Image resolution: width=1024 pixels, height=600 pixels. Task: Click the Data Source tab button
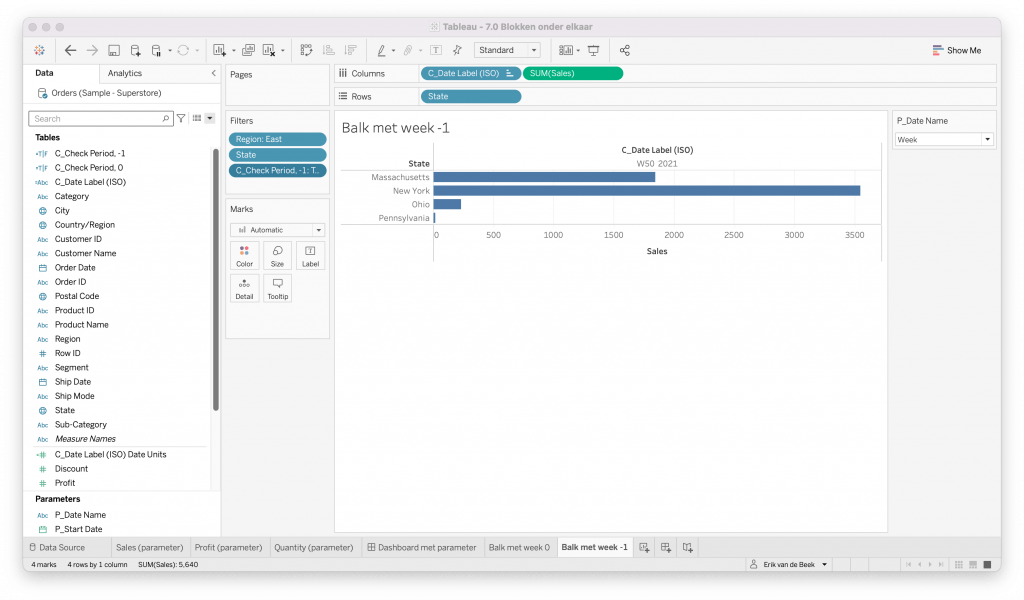click(56, 547)
